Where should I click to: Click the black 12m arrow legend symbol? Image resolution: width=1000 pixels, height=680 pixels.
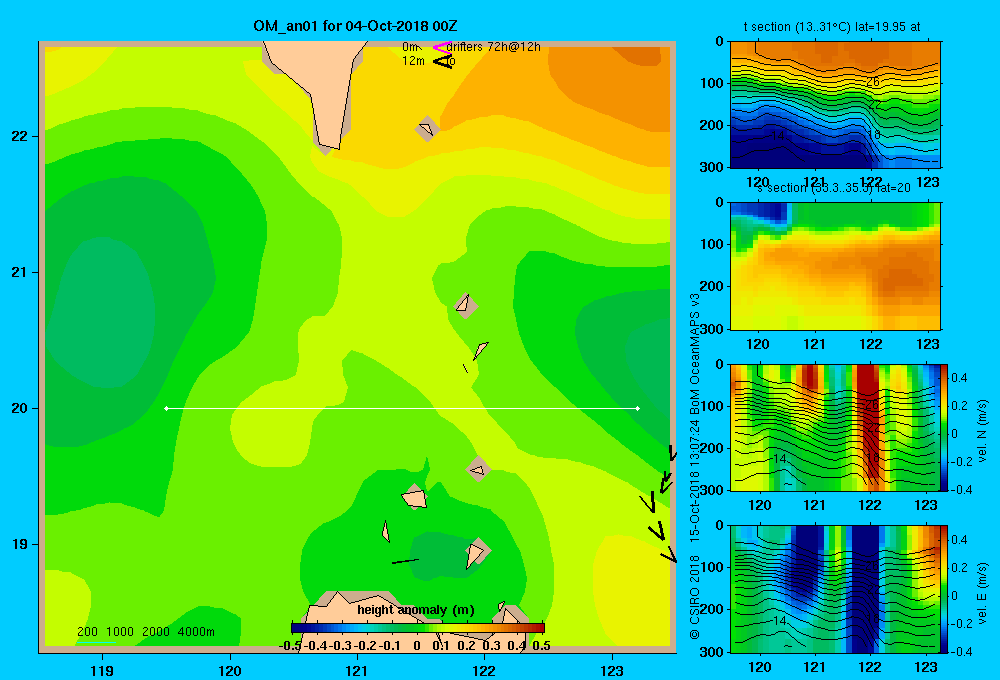443,61
